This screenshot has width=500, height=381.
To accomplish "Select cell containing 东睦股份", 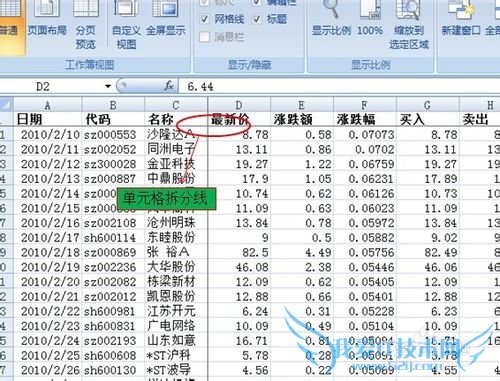I will coord(176,237).
